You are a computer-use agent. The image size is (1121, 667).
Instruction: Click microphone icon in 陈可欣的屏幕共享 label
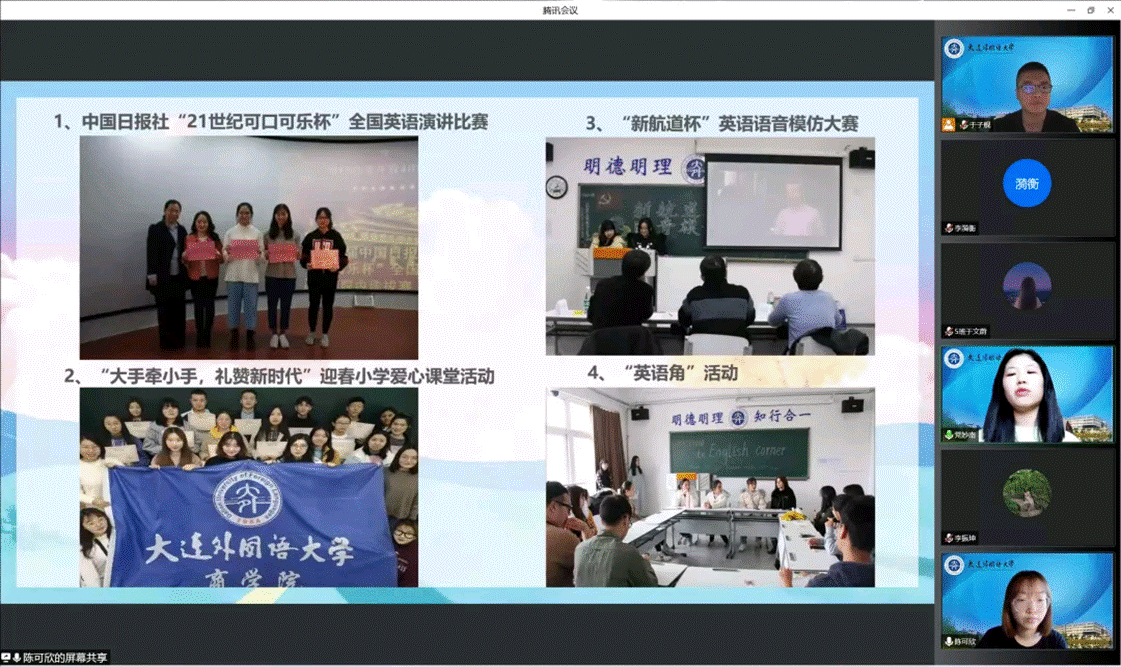tap(17, 657)
